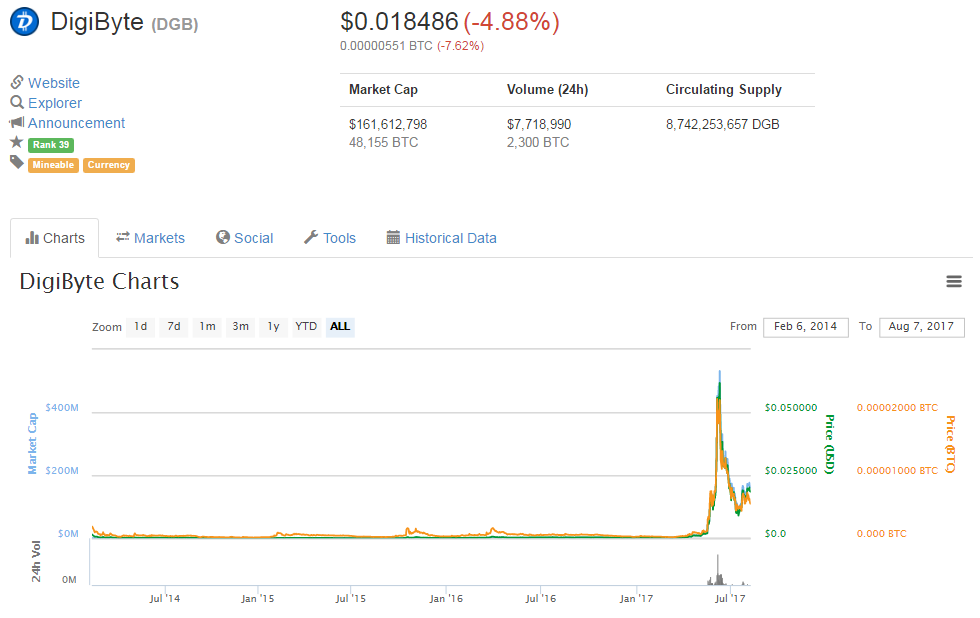Image resolution: width=980 pixels, height=618 pixels.
Task: Click the 24h Vol axis label
Action: click(x=36, y=562)
